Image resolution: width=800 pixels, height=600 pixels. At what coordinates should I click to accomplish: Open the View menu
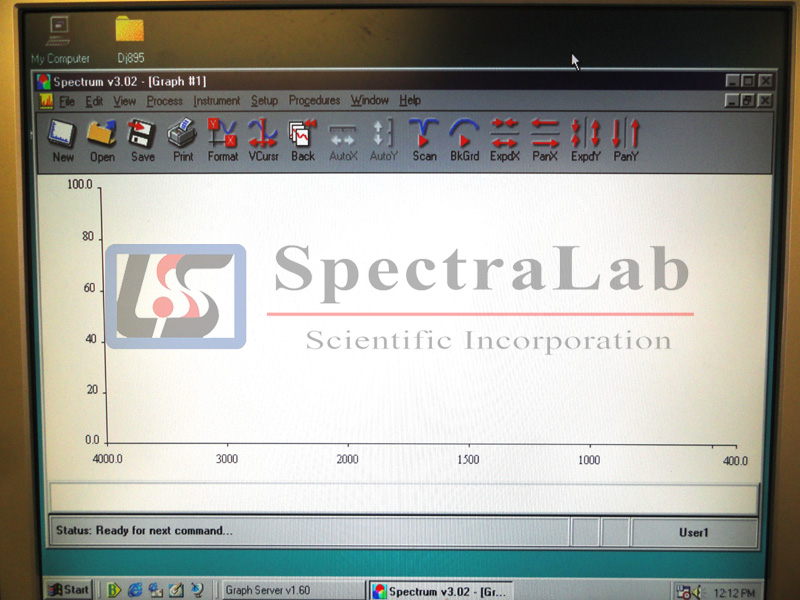(124, 101)
